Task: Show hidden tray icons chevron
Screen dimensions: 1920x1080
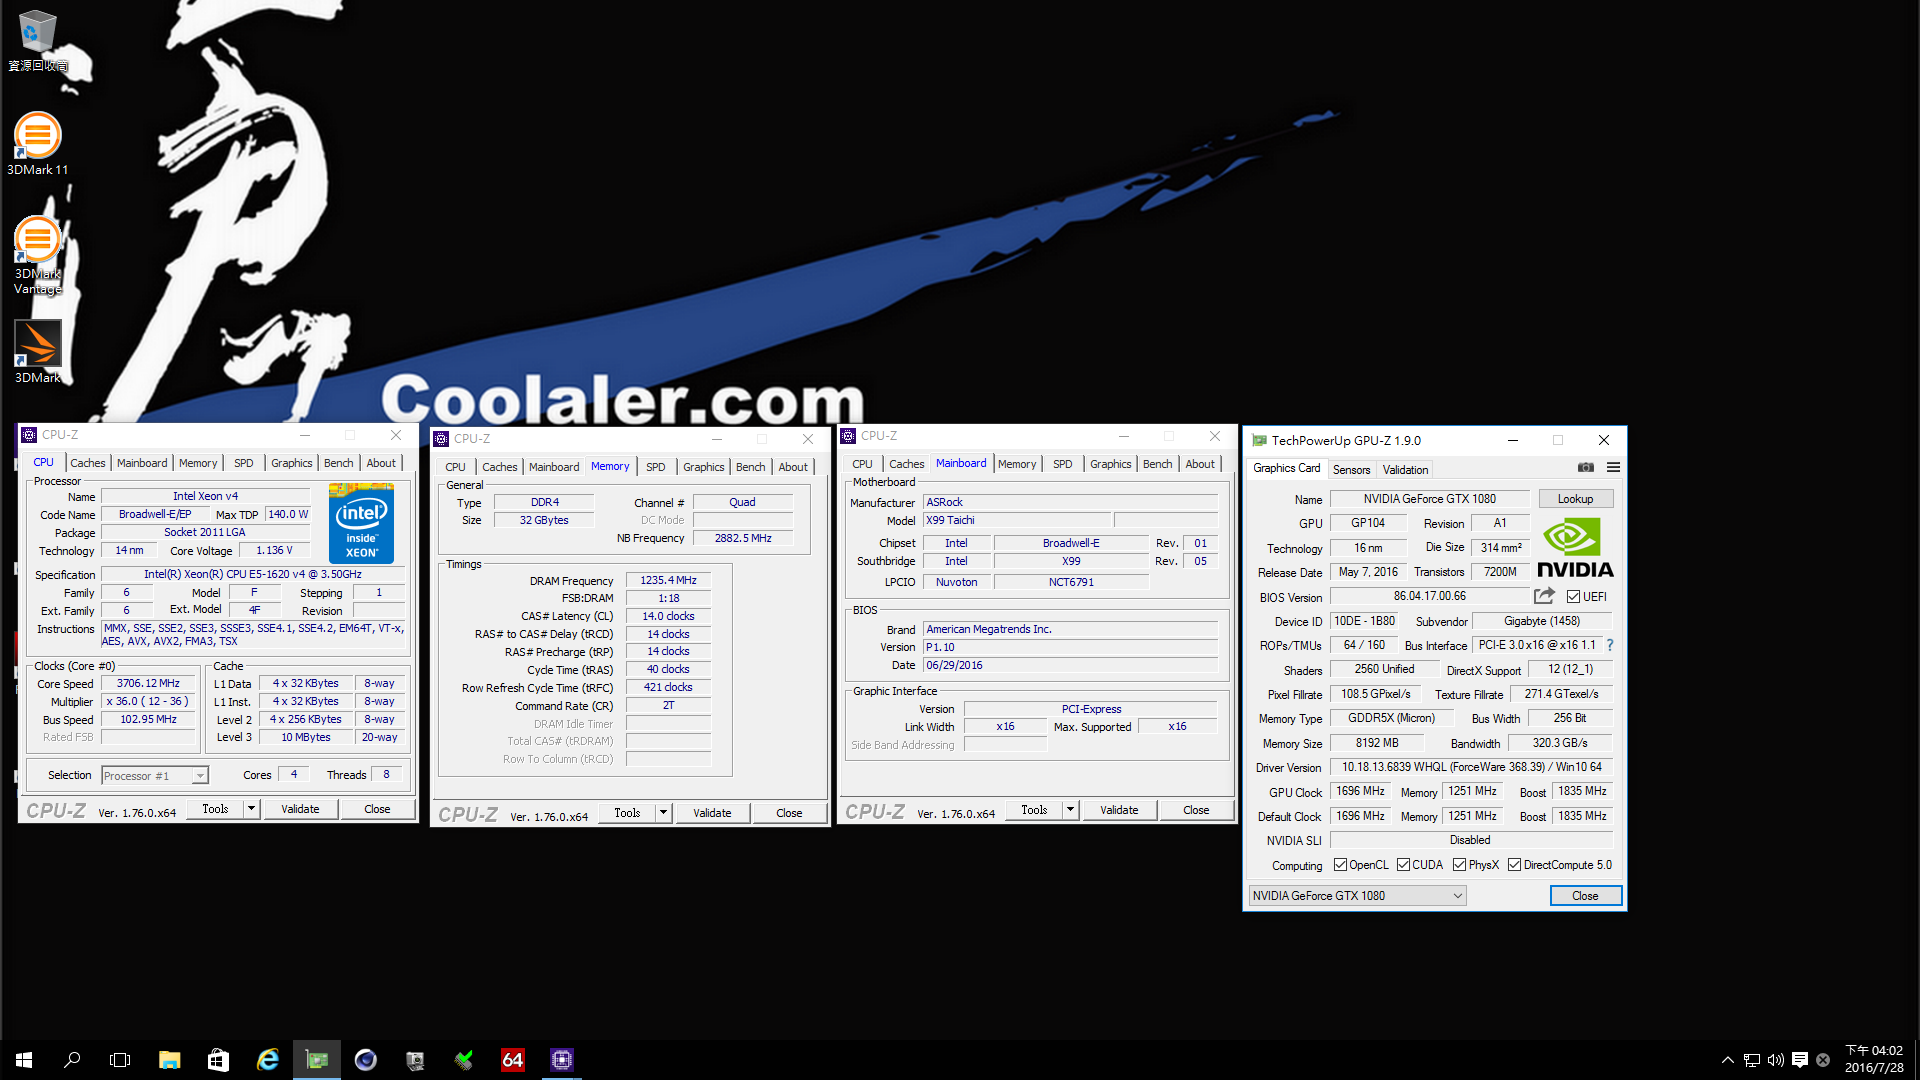Action: [x=1727, y=1060]
